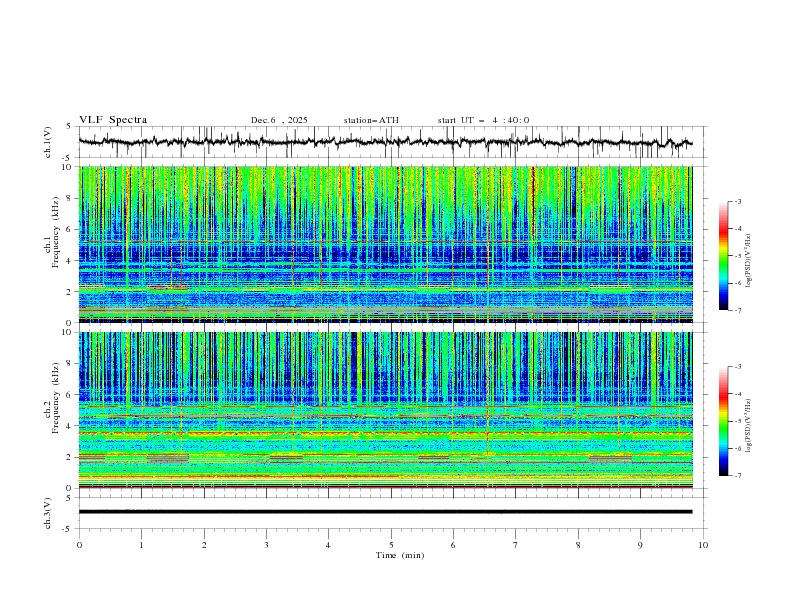Click the ch.2 spectrogram panel
792x612 pixels.
[x=385, y=409]
